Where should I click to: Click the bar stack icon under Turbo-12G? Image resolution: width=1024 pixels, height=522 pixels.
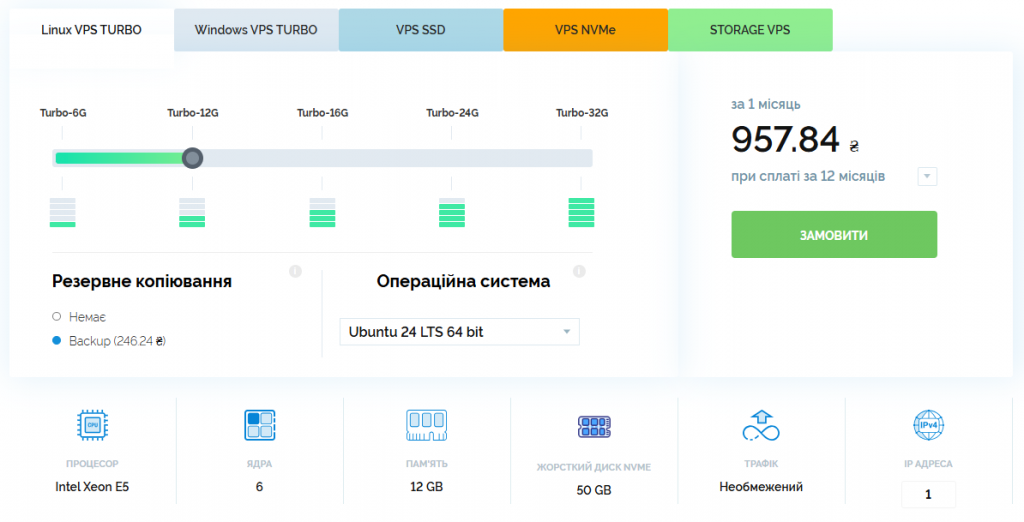point(192,212)
